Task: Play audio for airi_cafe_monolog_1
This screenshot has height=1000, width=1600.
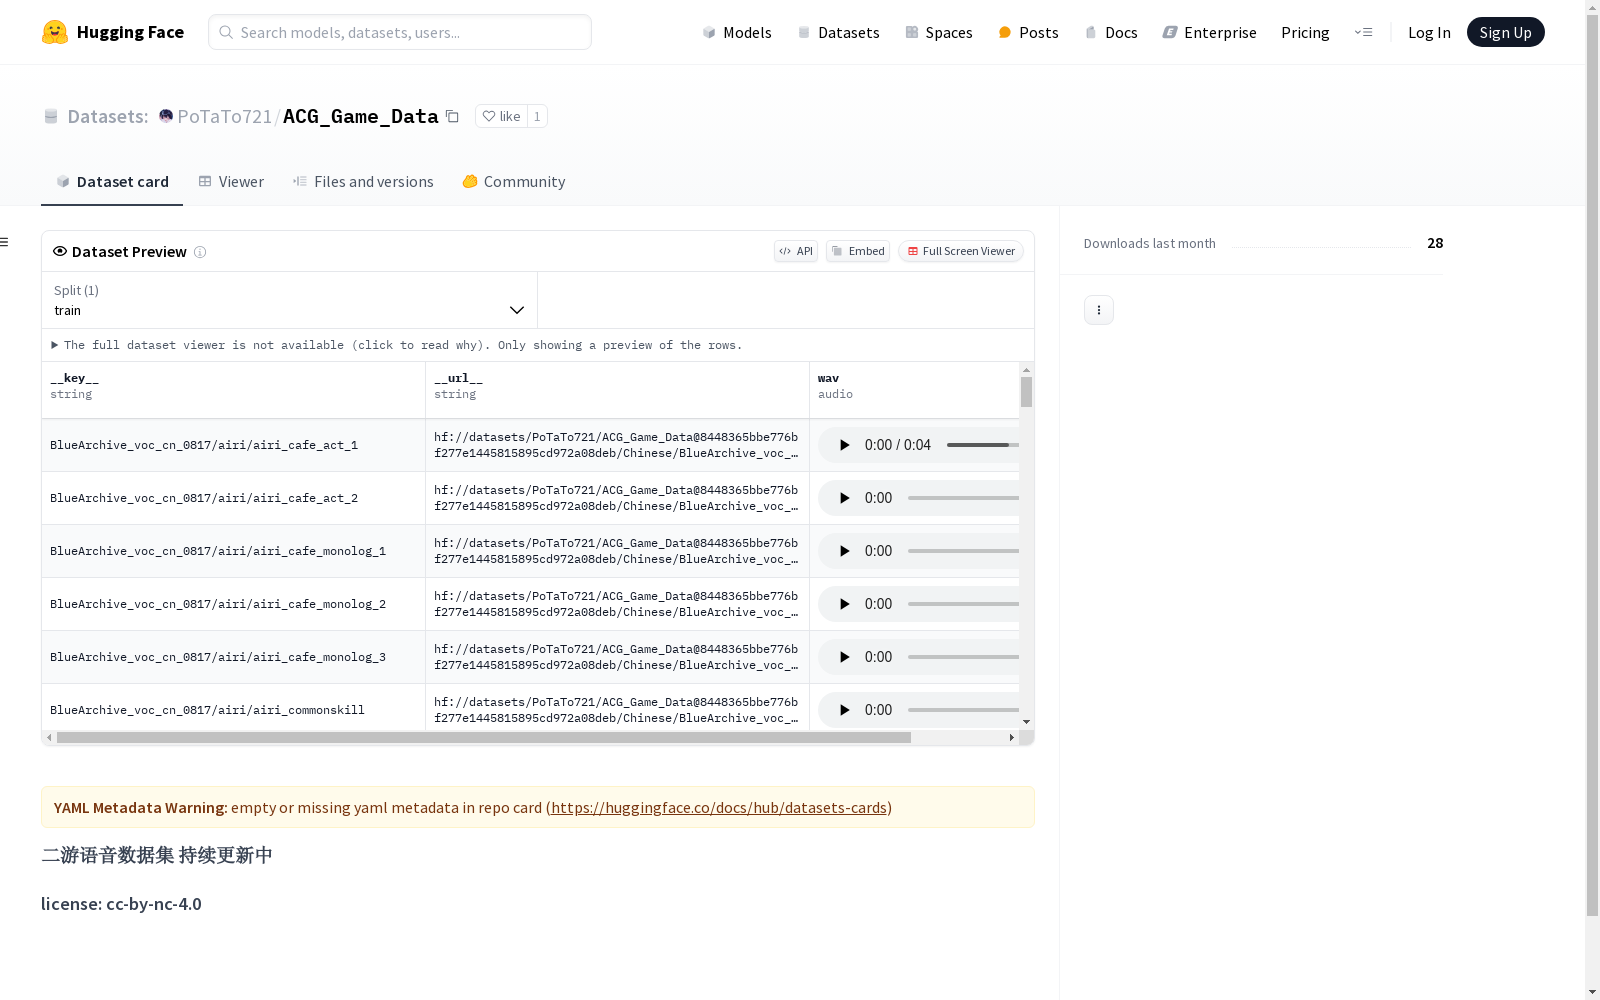Action: [x=844, y=551]
